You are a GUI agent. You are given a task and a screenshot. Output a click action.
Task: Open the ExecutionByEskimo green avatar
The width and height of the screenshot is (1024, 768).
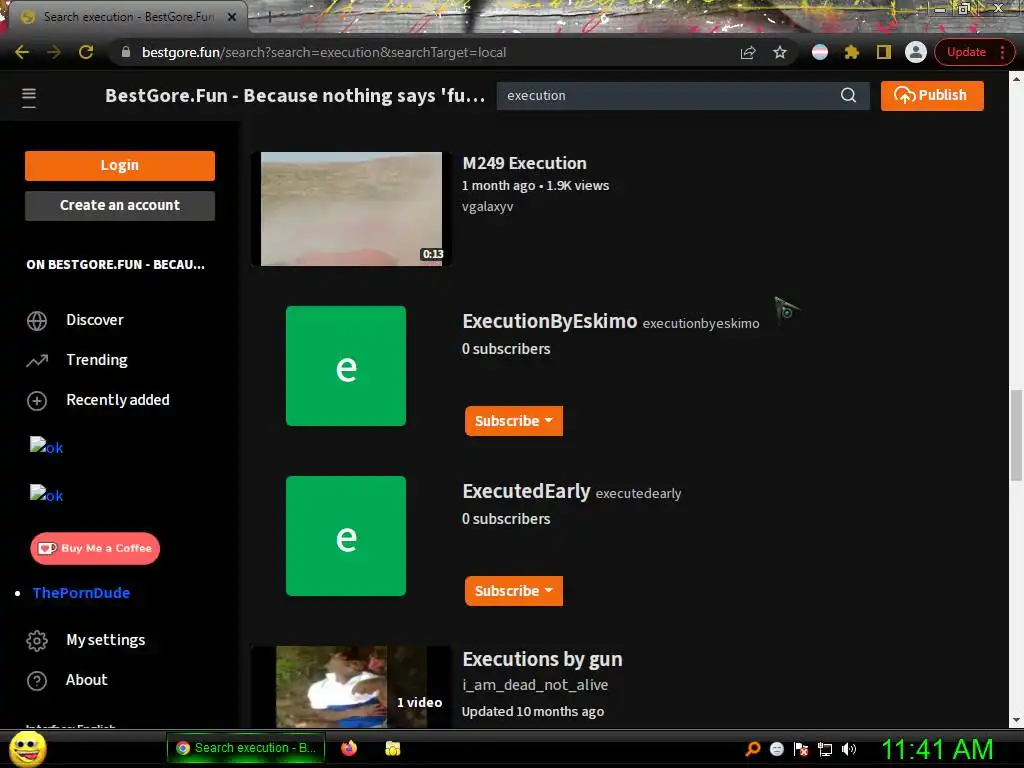[345, 366]
